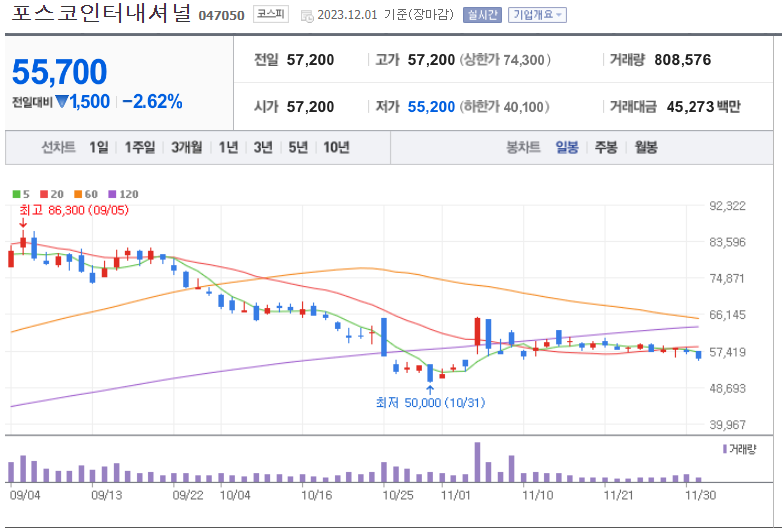Click the 코스피 market badge
The width and height of the screenshot is (782, 528).
pos(270,14)
